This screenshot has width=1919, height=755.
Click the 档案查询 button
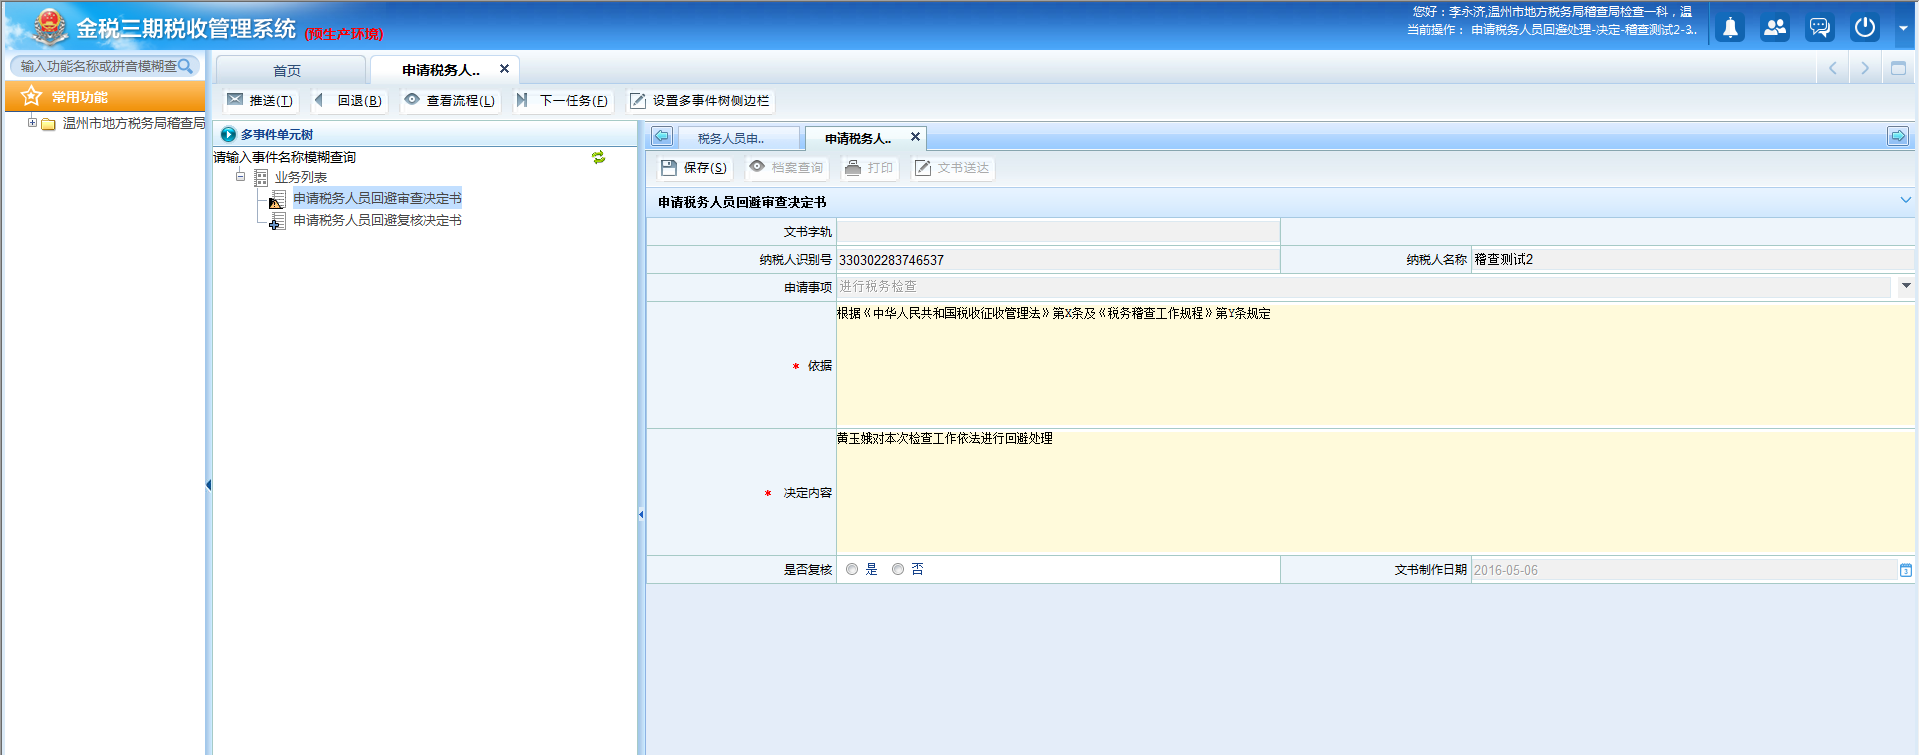coord(787,168)
